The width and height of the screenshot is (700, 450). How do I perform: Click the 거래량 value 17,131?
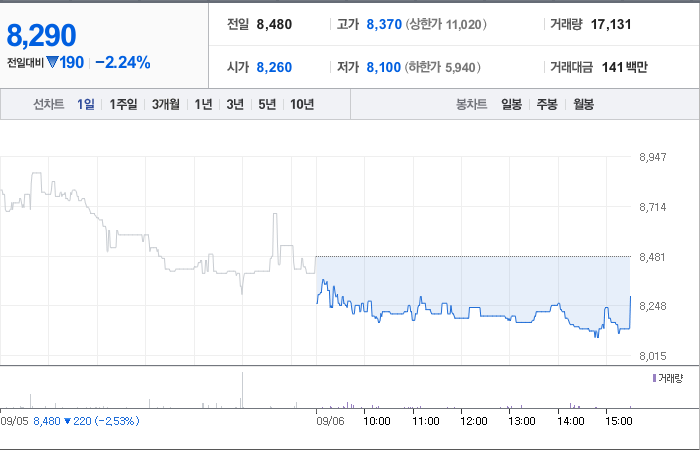coord(611,24)
